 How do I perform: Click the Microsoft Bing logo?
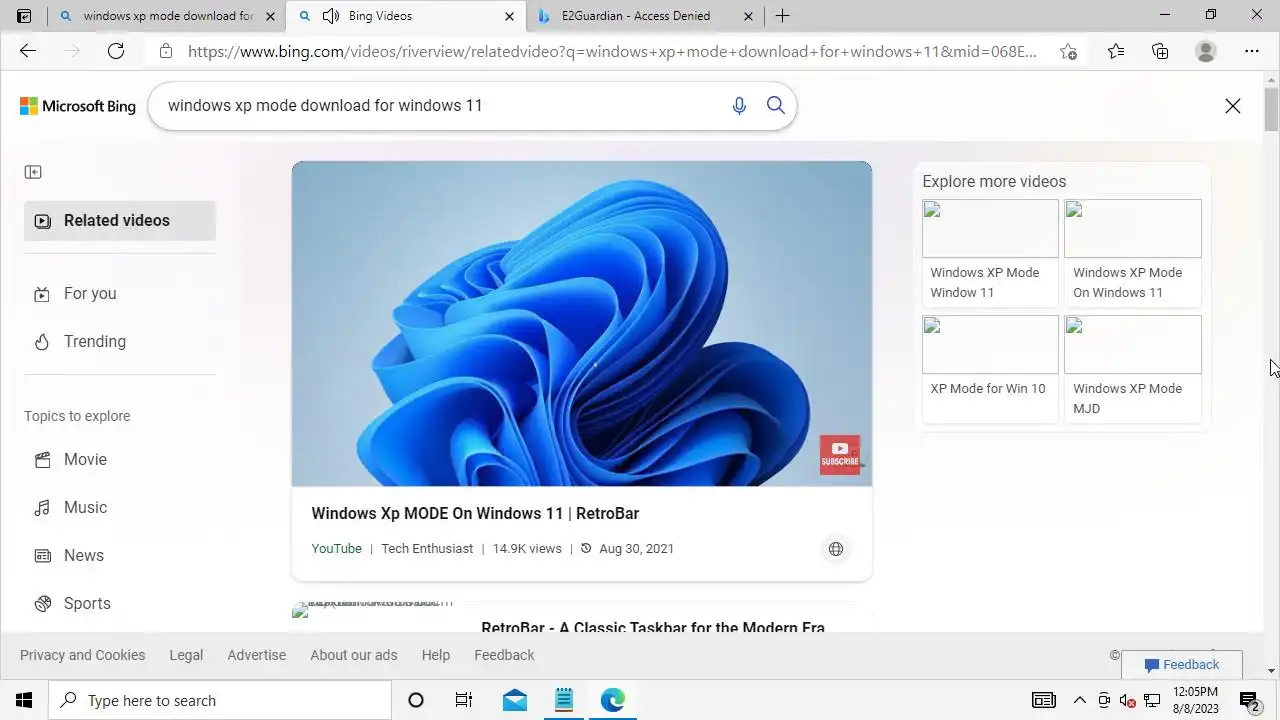coord(78,106)
